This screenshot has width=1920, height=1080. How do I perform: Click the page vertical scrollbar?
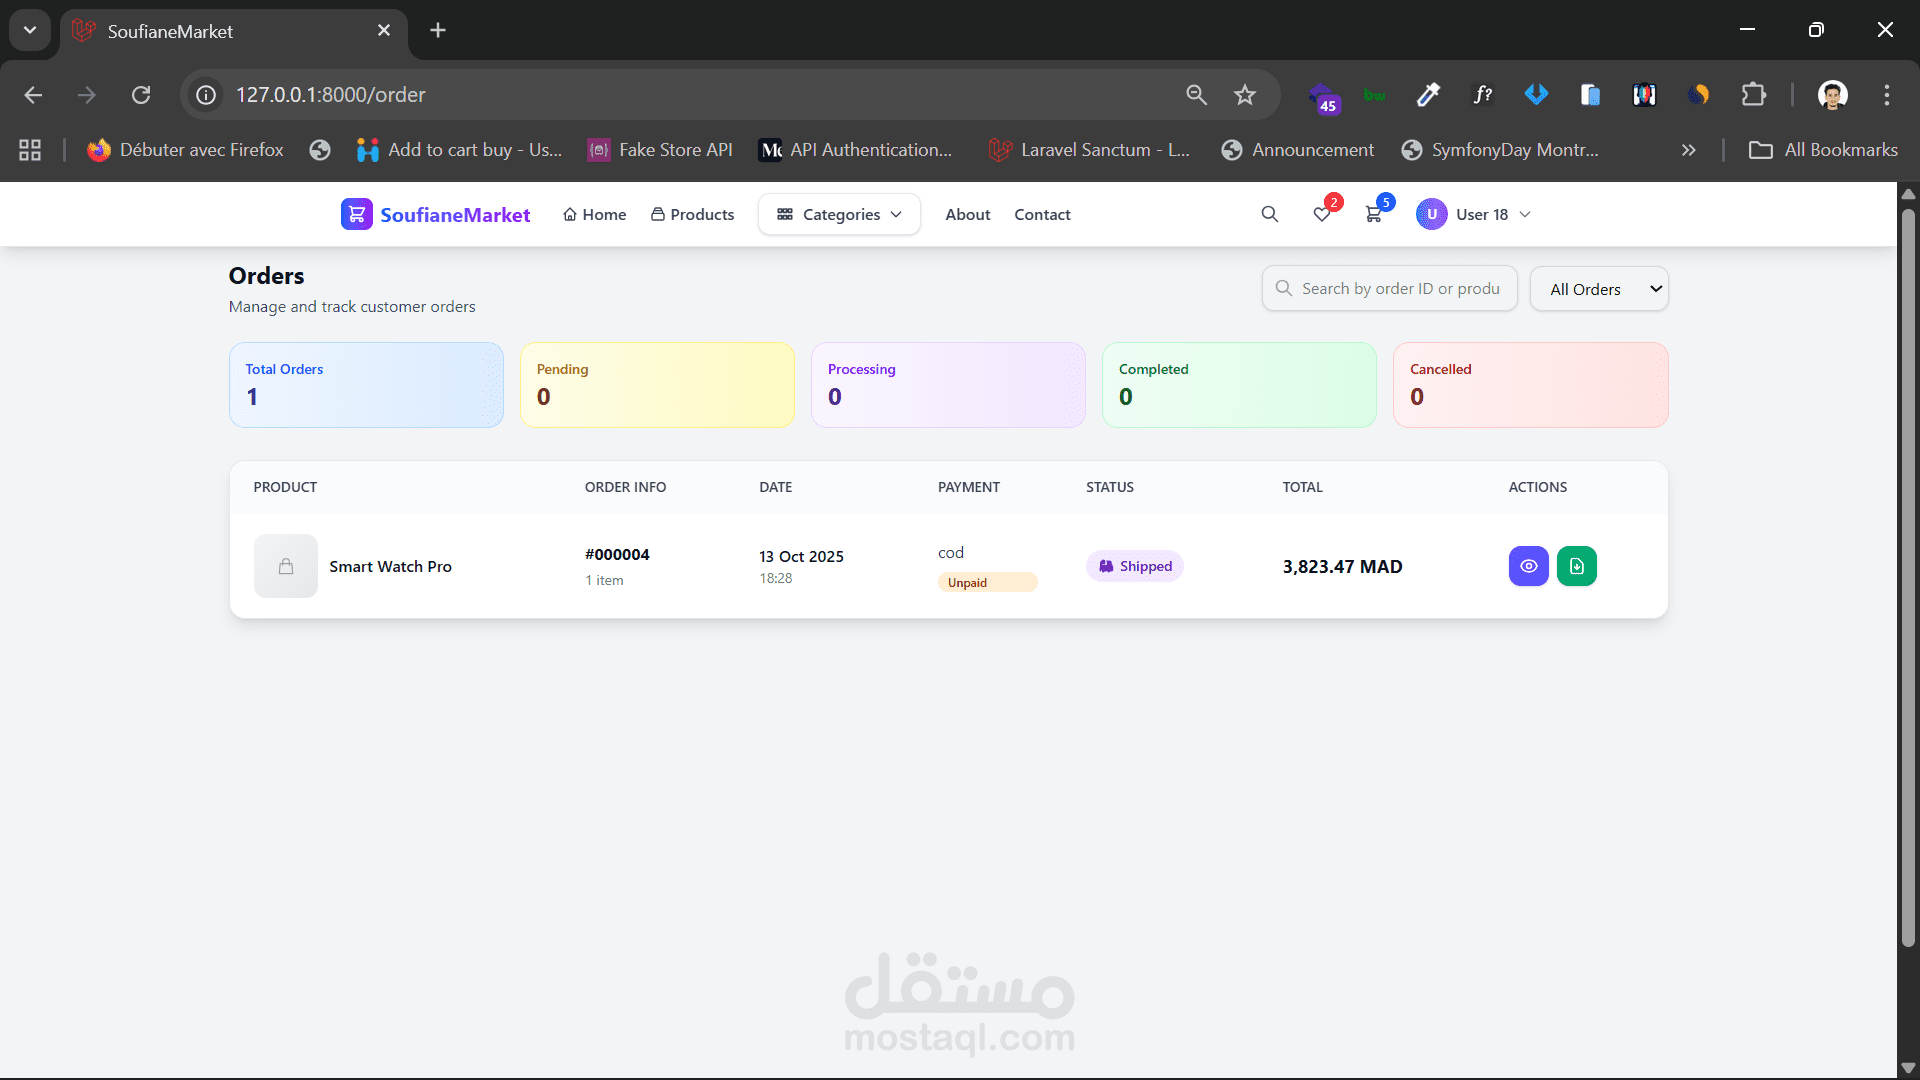pos(1908,575)
